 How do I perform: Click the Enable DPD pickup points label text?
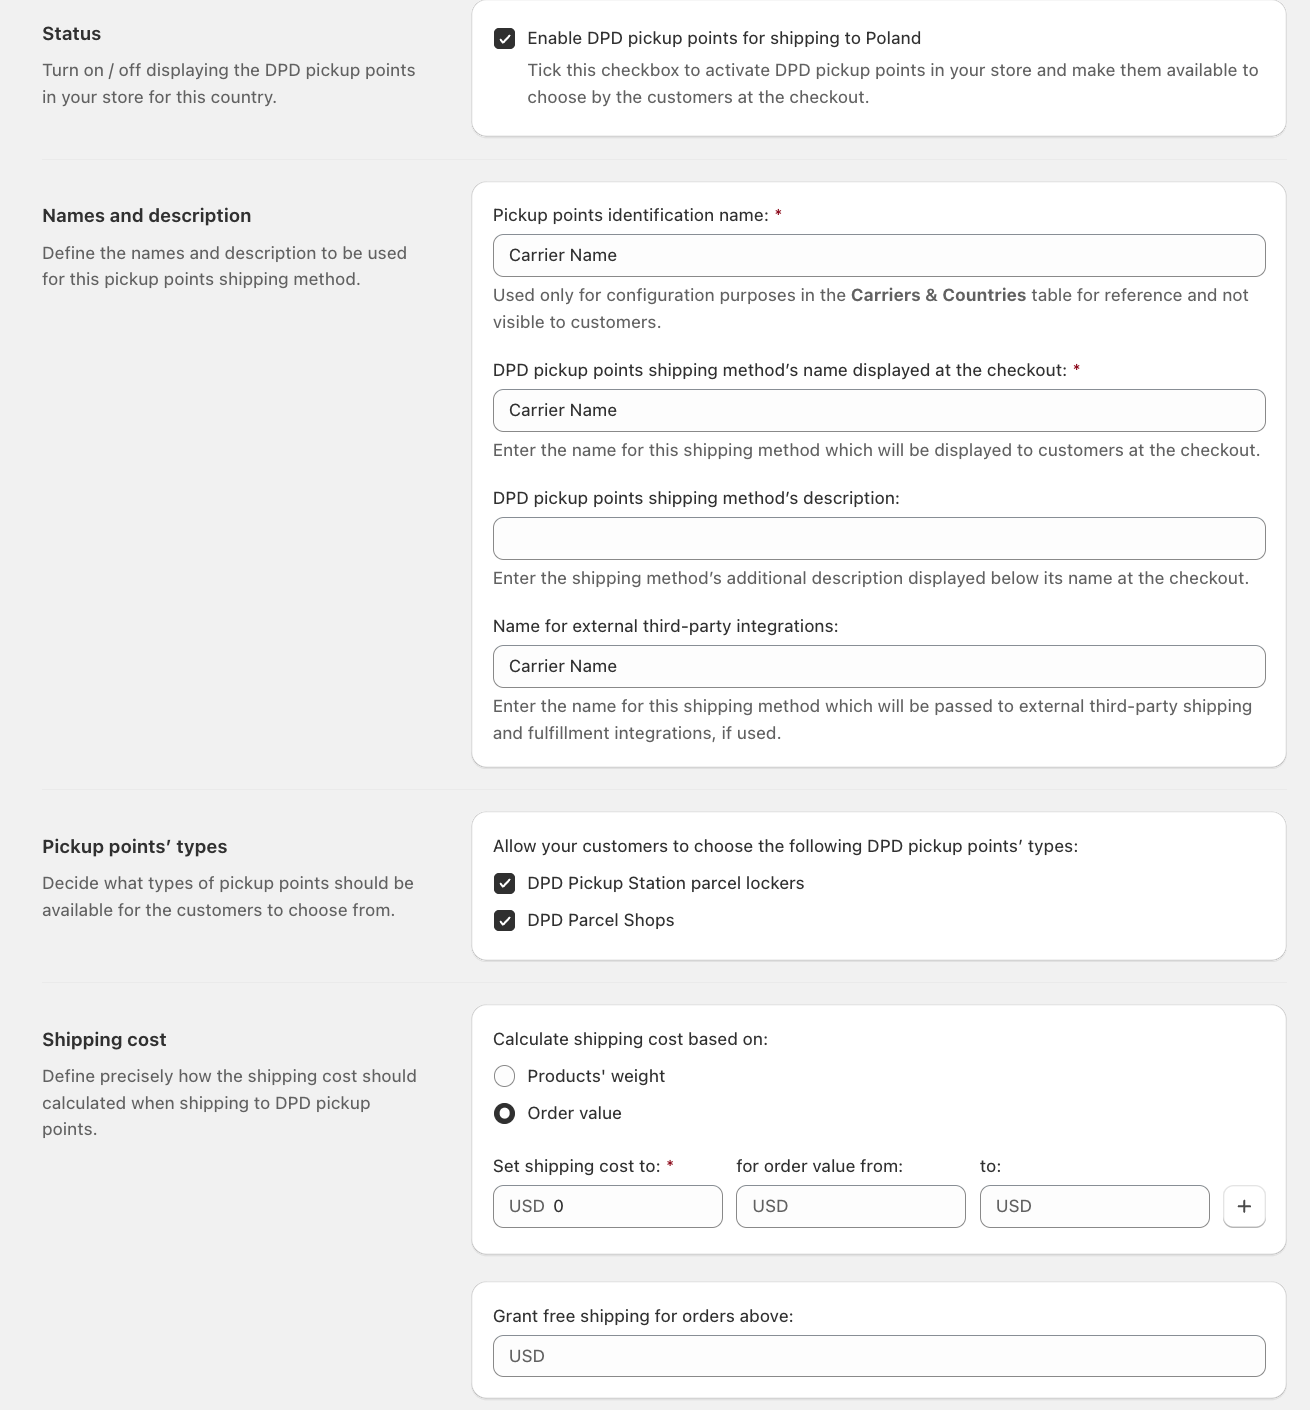pos(724,39)
